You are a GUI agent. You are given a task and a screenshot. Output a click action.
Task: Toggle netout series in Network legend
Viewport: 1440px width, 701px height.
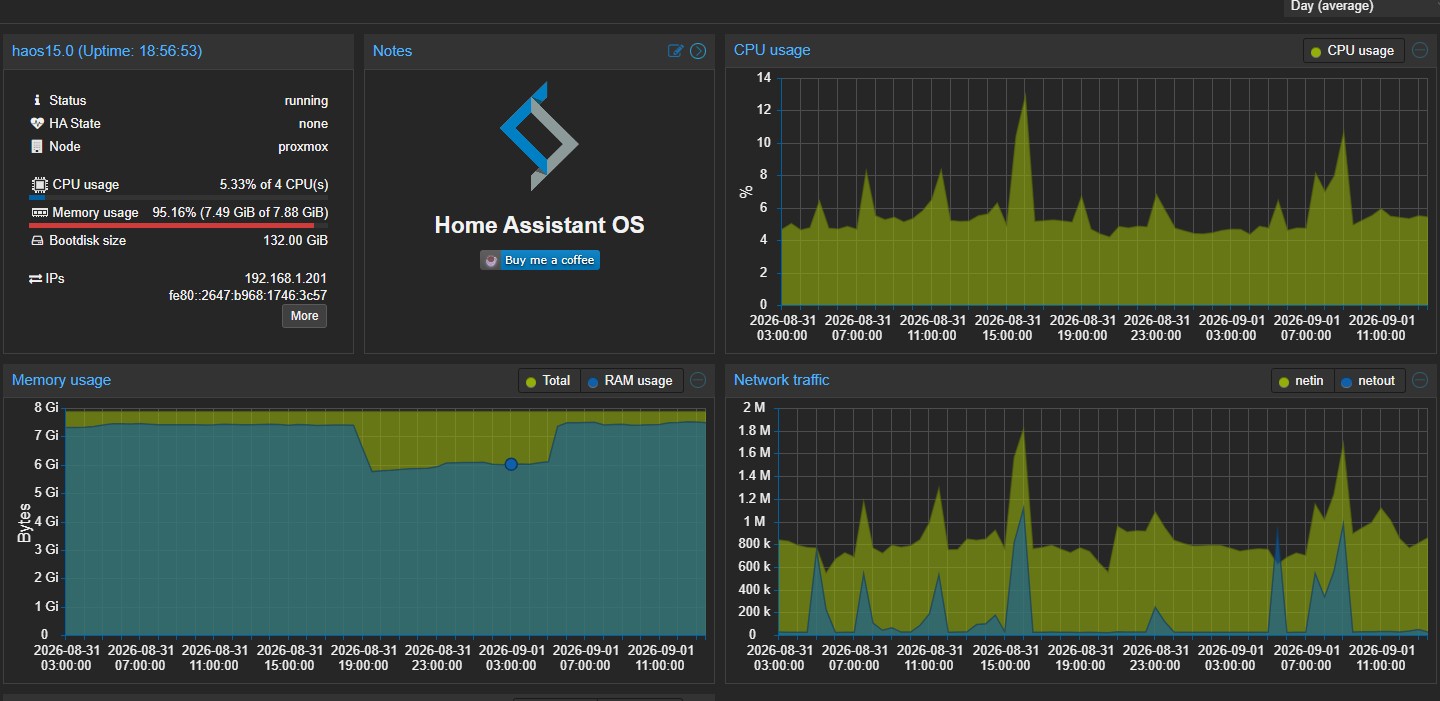(1368, 381)
